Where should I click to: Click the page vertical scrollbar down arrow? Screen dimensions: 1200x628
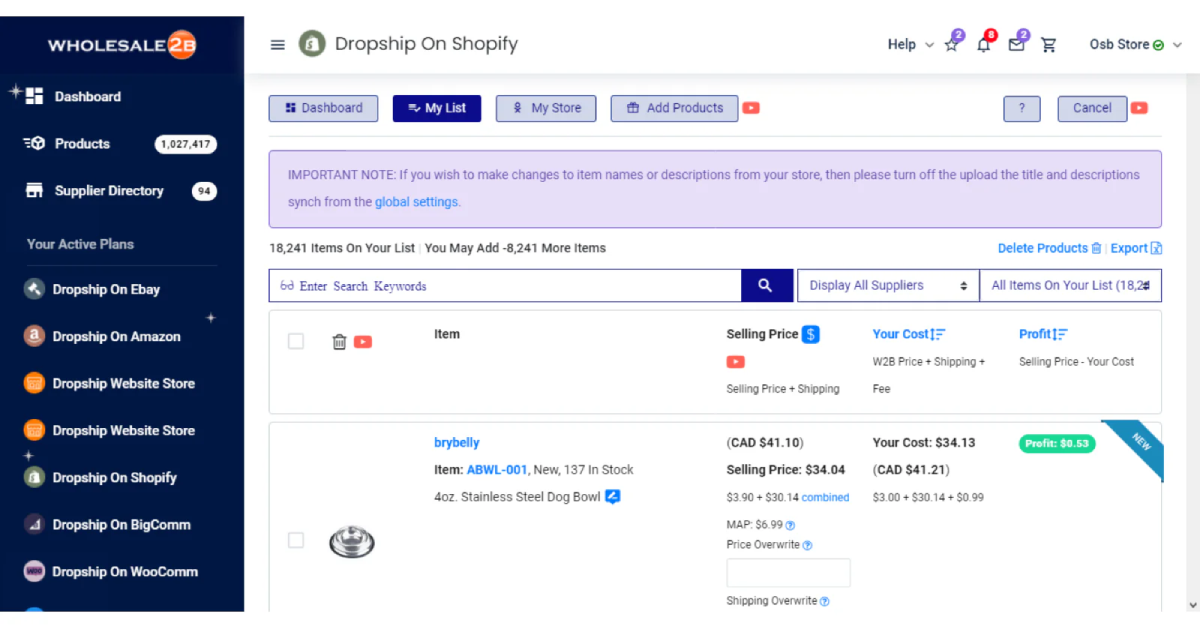click(1191, 604)
